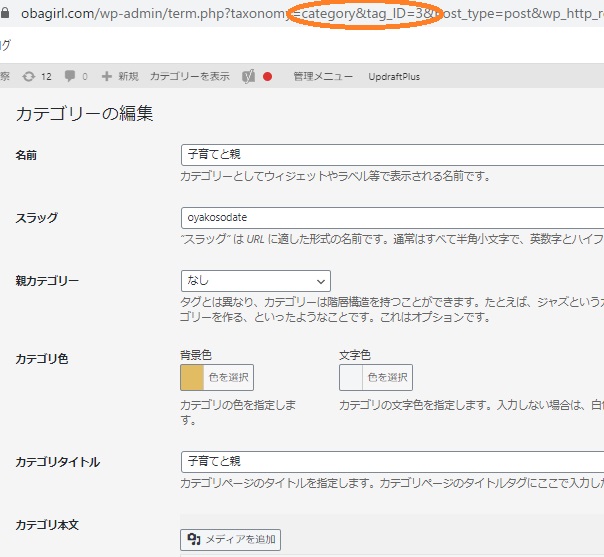The width and height of the screenshot is (604, 557).
Task: Click the lock icon in address bar
Action: [x=5, y=13]
